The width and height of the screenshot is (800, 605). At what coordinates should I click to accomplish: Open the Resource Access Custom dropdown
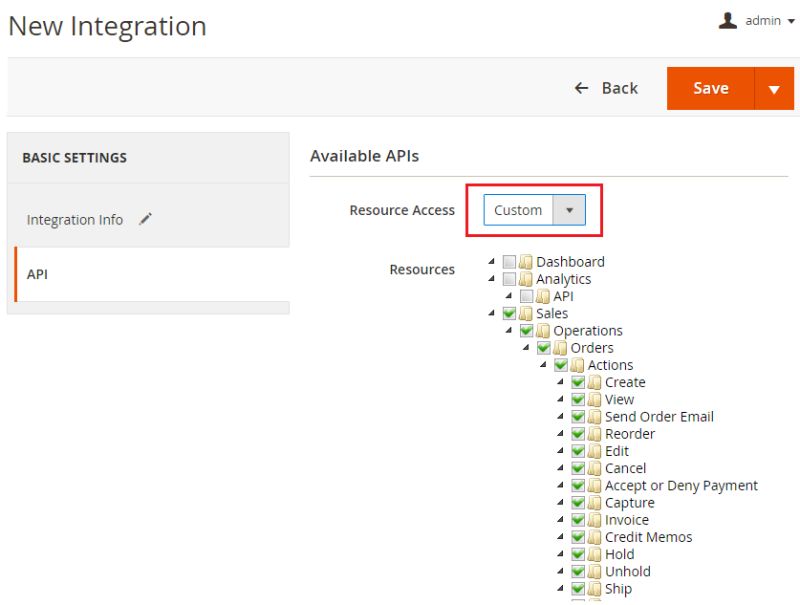534,210
